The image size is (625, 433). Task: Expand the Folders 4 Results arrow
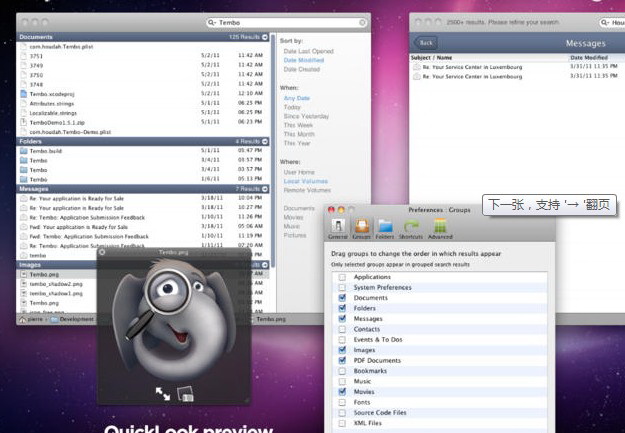[265, 142]
